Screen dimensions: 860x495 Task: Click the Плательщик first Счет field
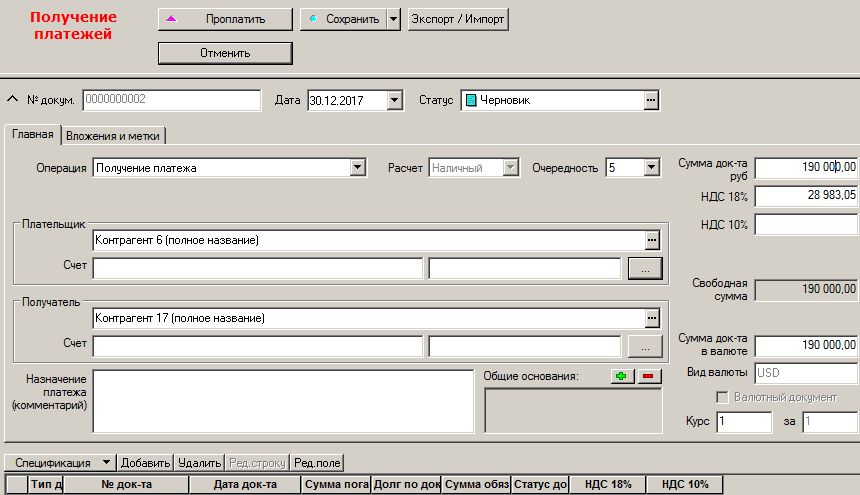click(258, 269)
